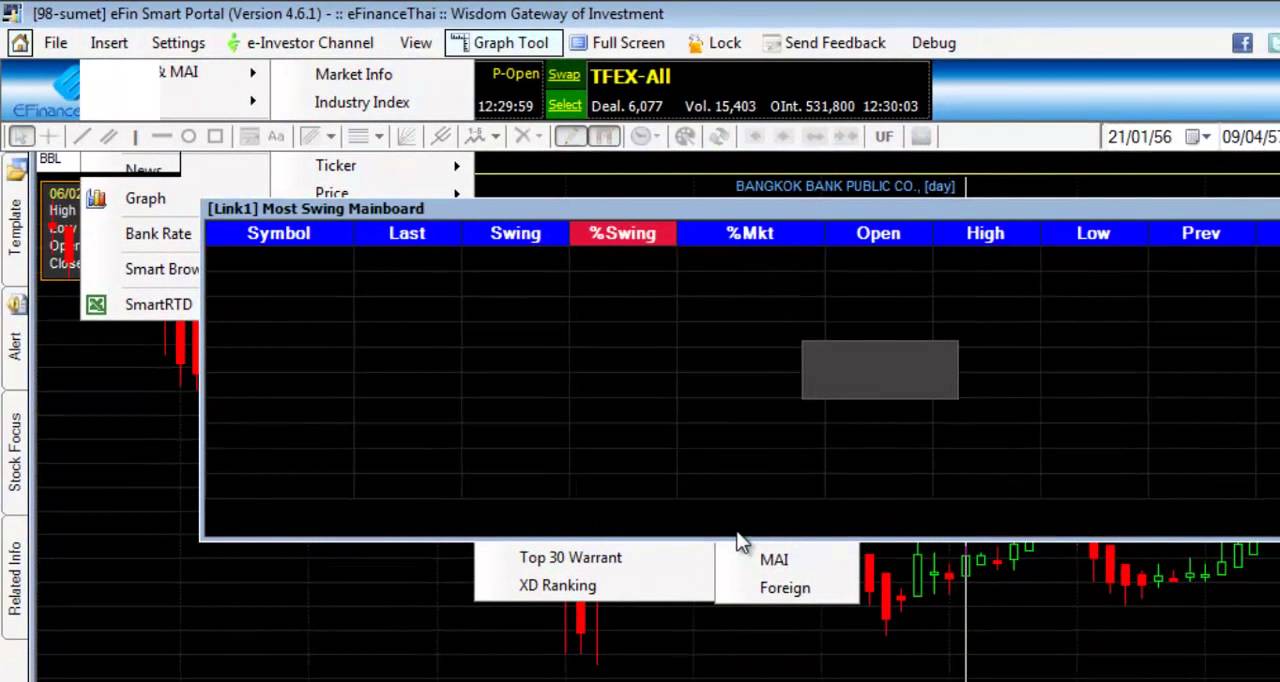The image size is (1280, 682).
Task: Choose Foreign submenu item
Action: [x=785, y=588]
